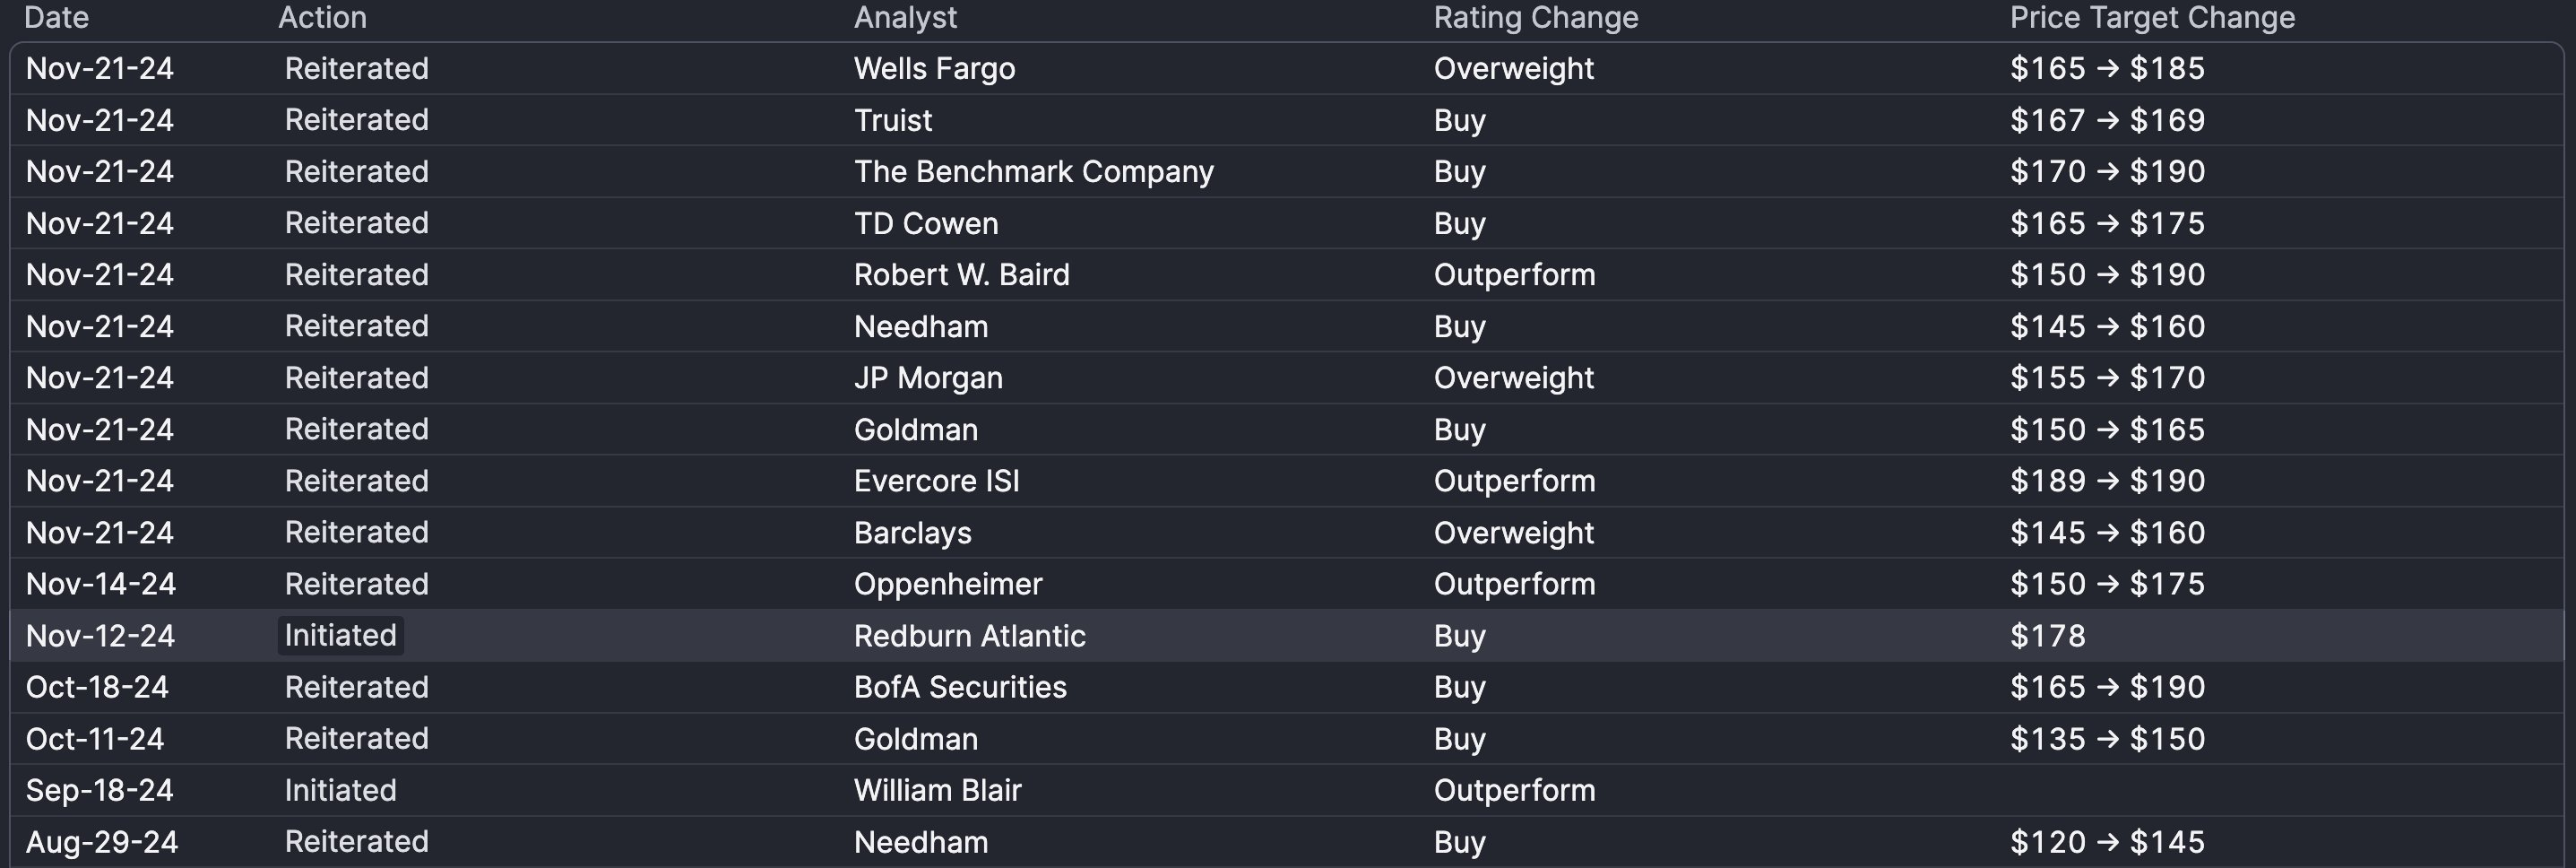Click the Barclays analyst name
This screenshot has height=868, width=2576.
pyautogui.click(x=912, y=533)
